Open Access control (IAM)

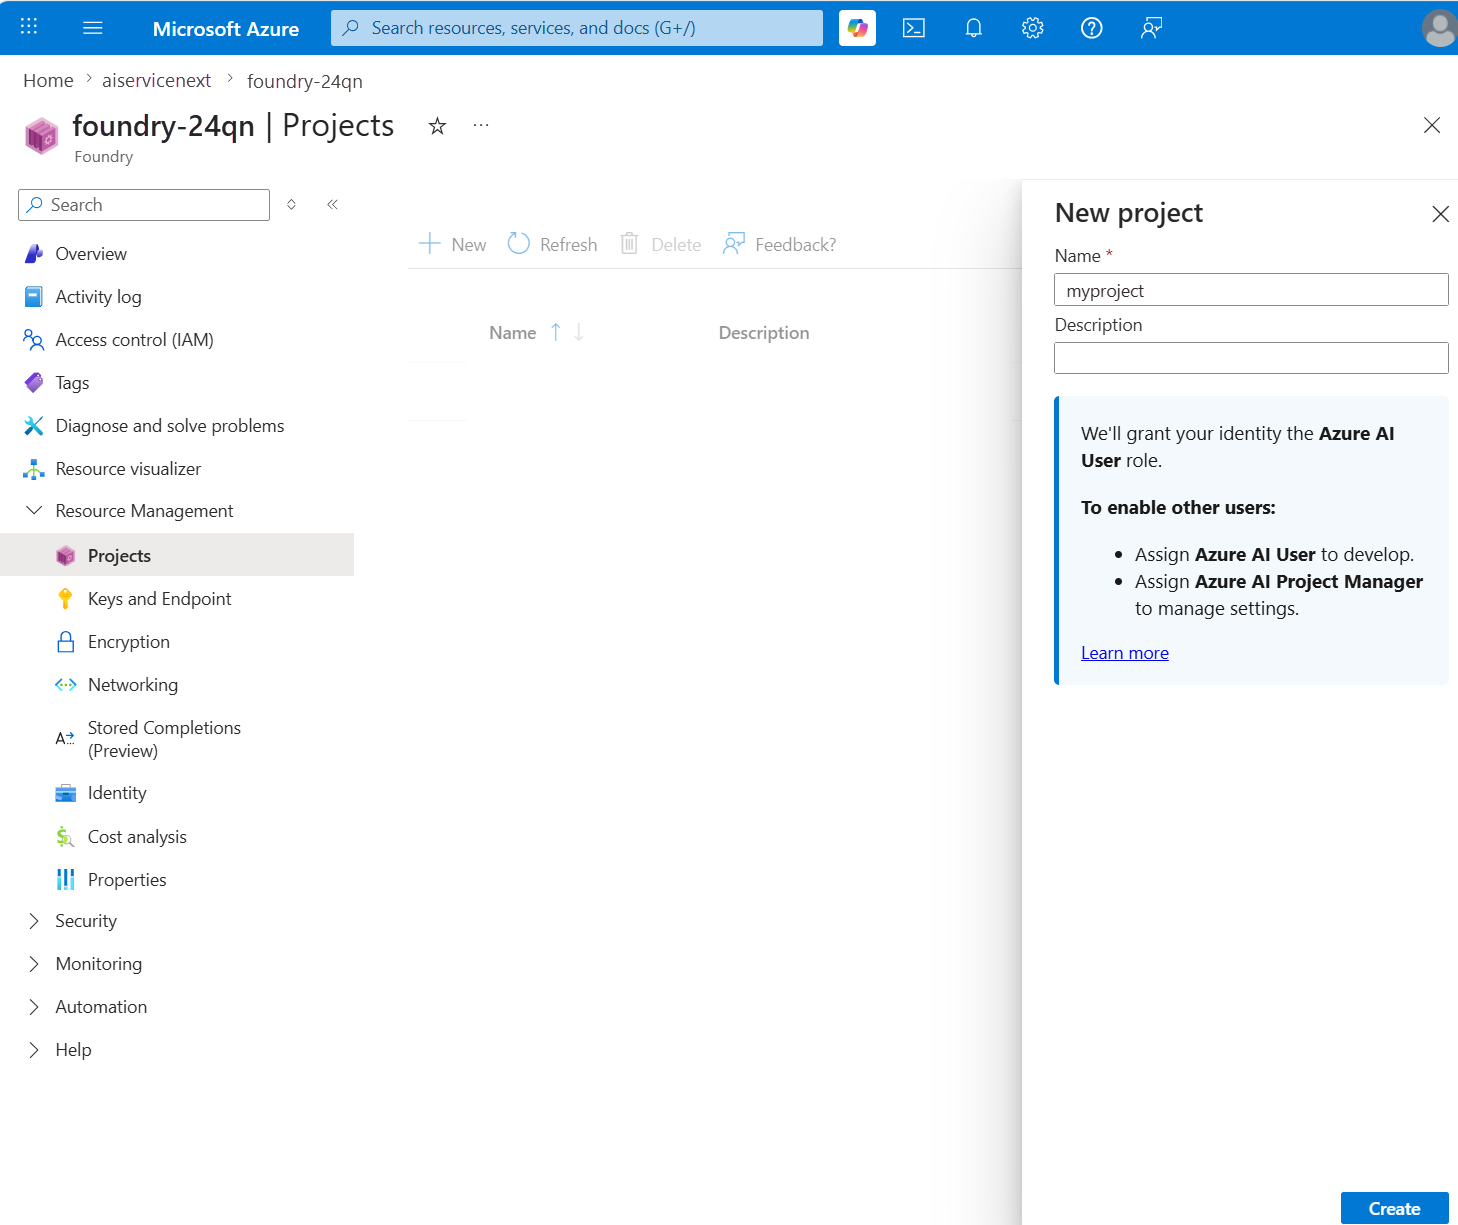134,340
